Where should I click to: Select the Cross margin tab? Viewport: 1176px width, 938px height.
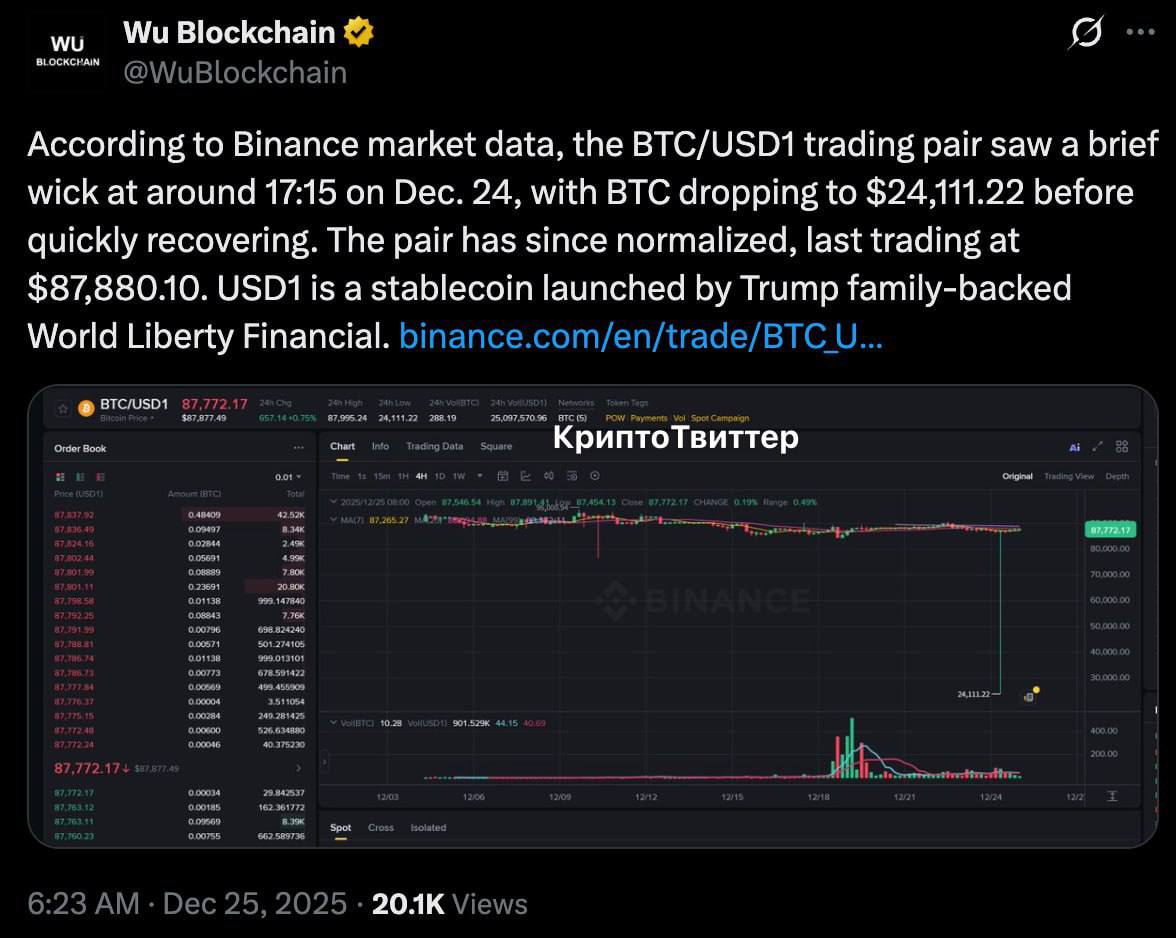[x=381, y=828]
